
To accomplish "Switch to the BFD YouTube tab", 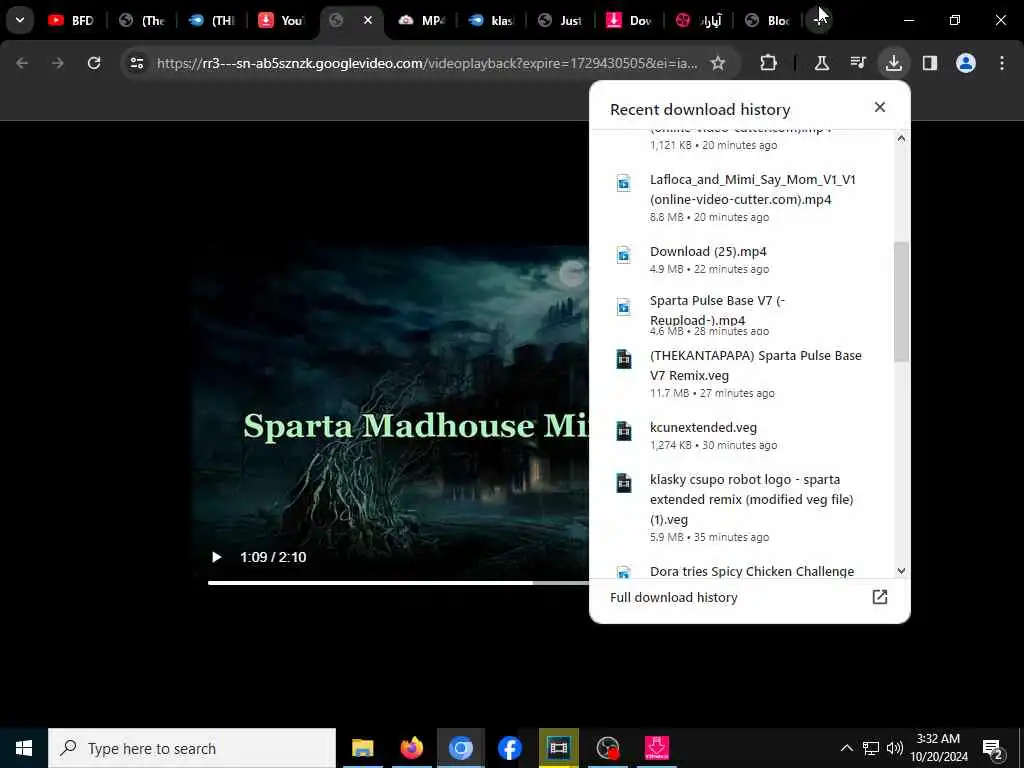I will tap(71, 20).
